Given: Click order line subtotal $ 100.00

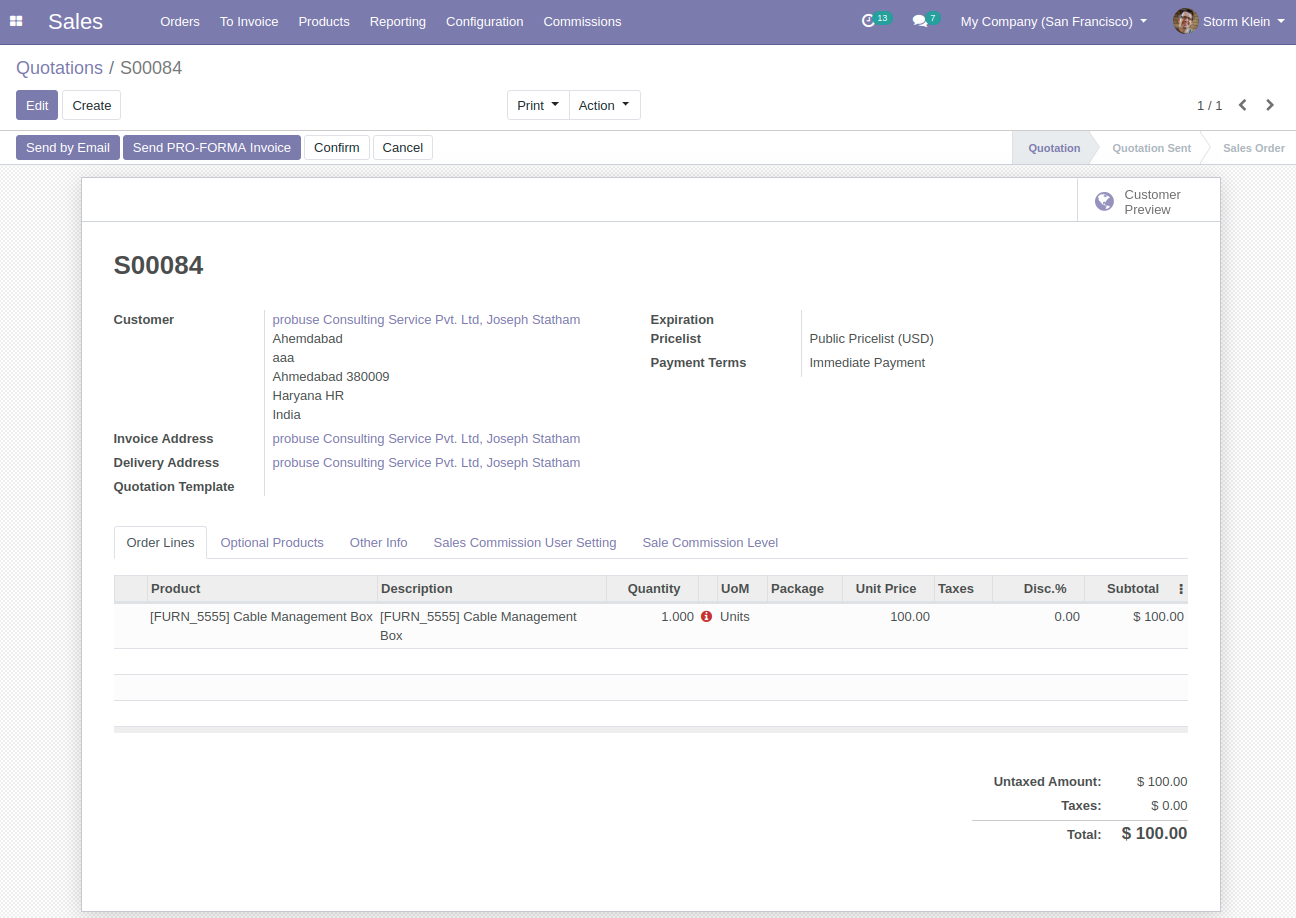Looking at the screenshot, I should click(x=1158, y=617).
